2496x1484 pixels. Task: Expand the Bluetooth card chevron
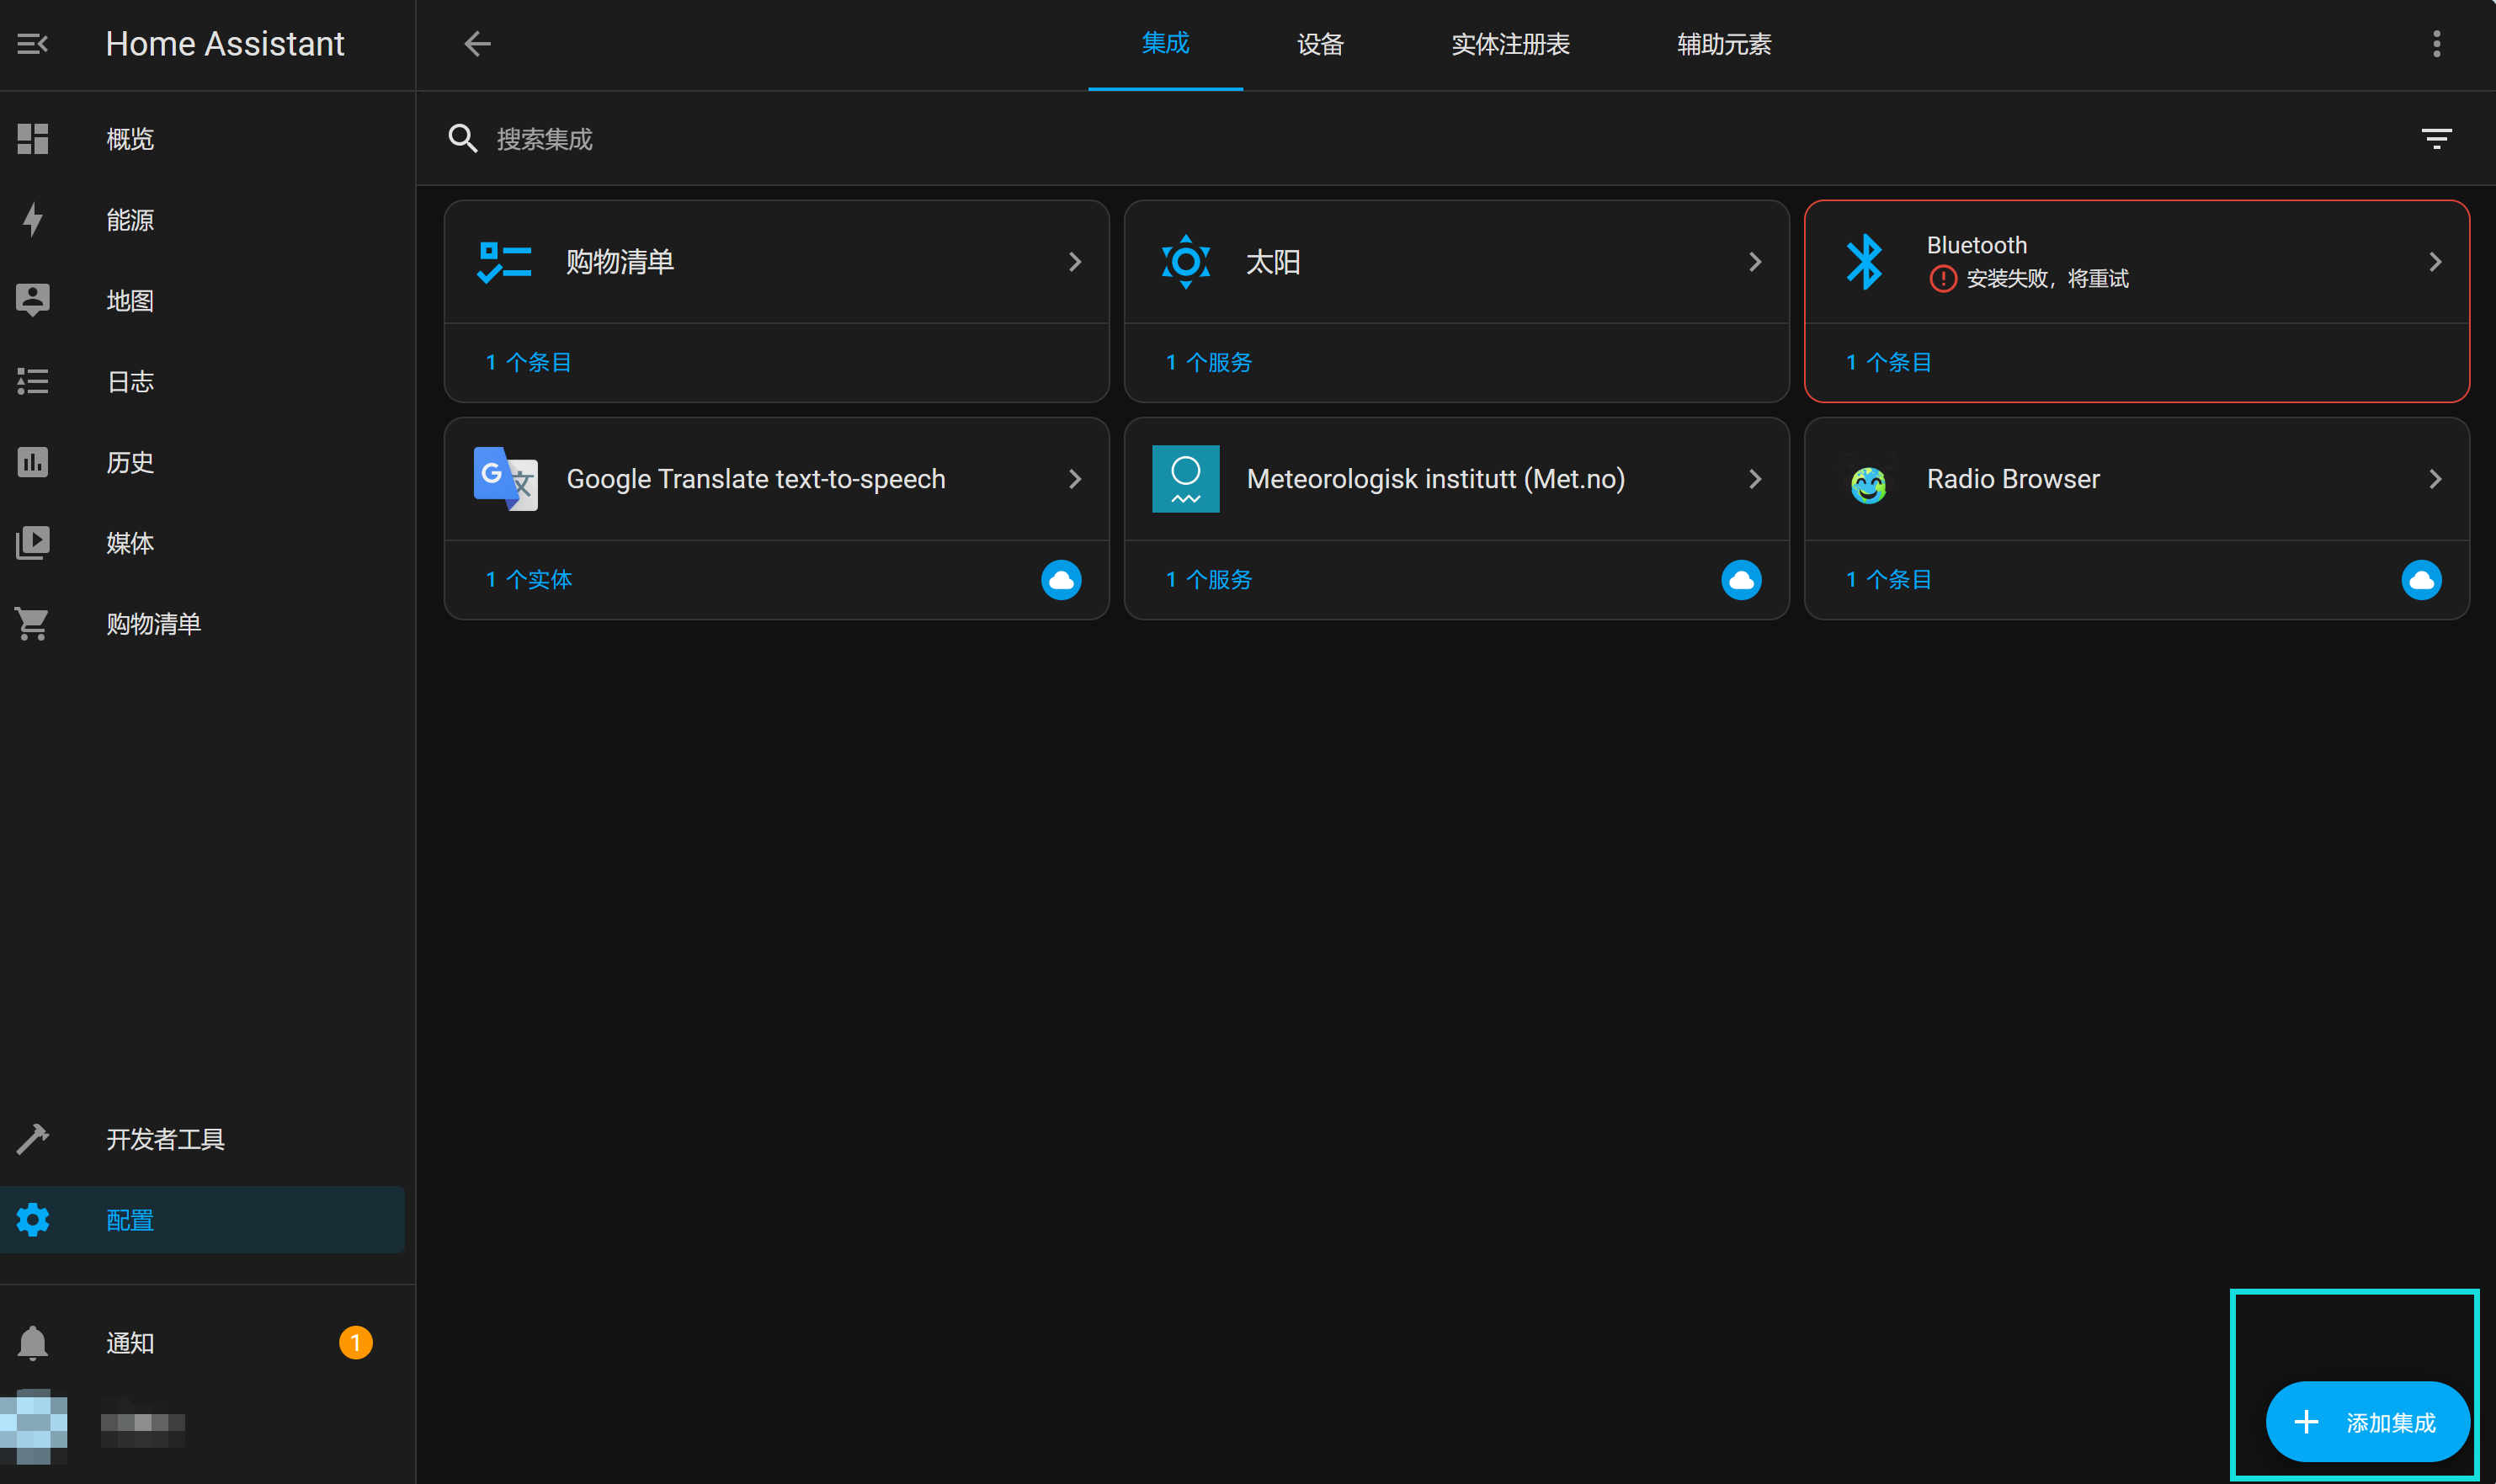click(x=2435, y=262)
